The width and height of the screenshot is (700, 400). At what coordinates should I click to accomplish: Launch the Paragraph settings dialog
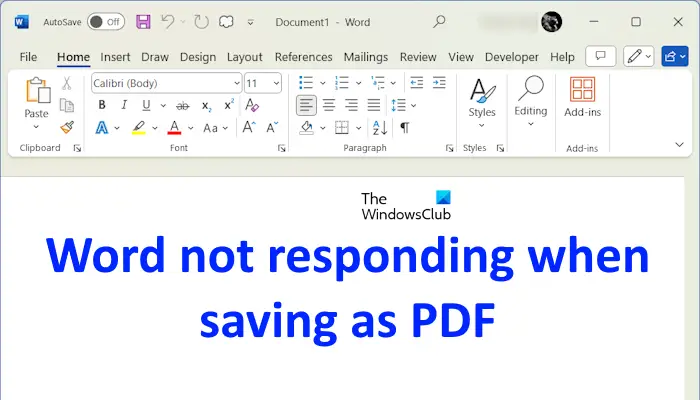coord(450,148)
